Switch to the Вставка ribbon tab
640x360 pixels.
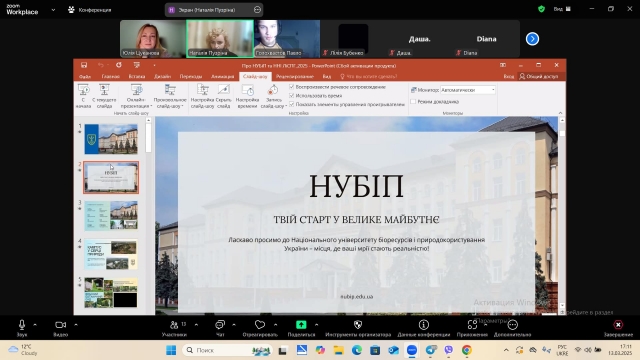point(137,76)
